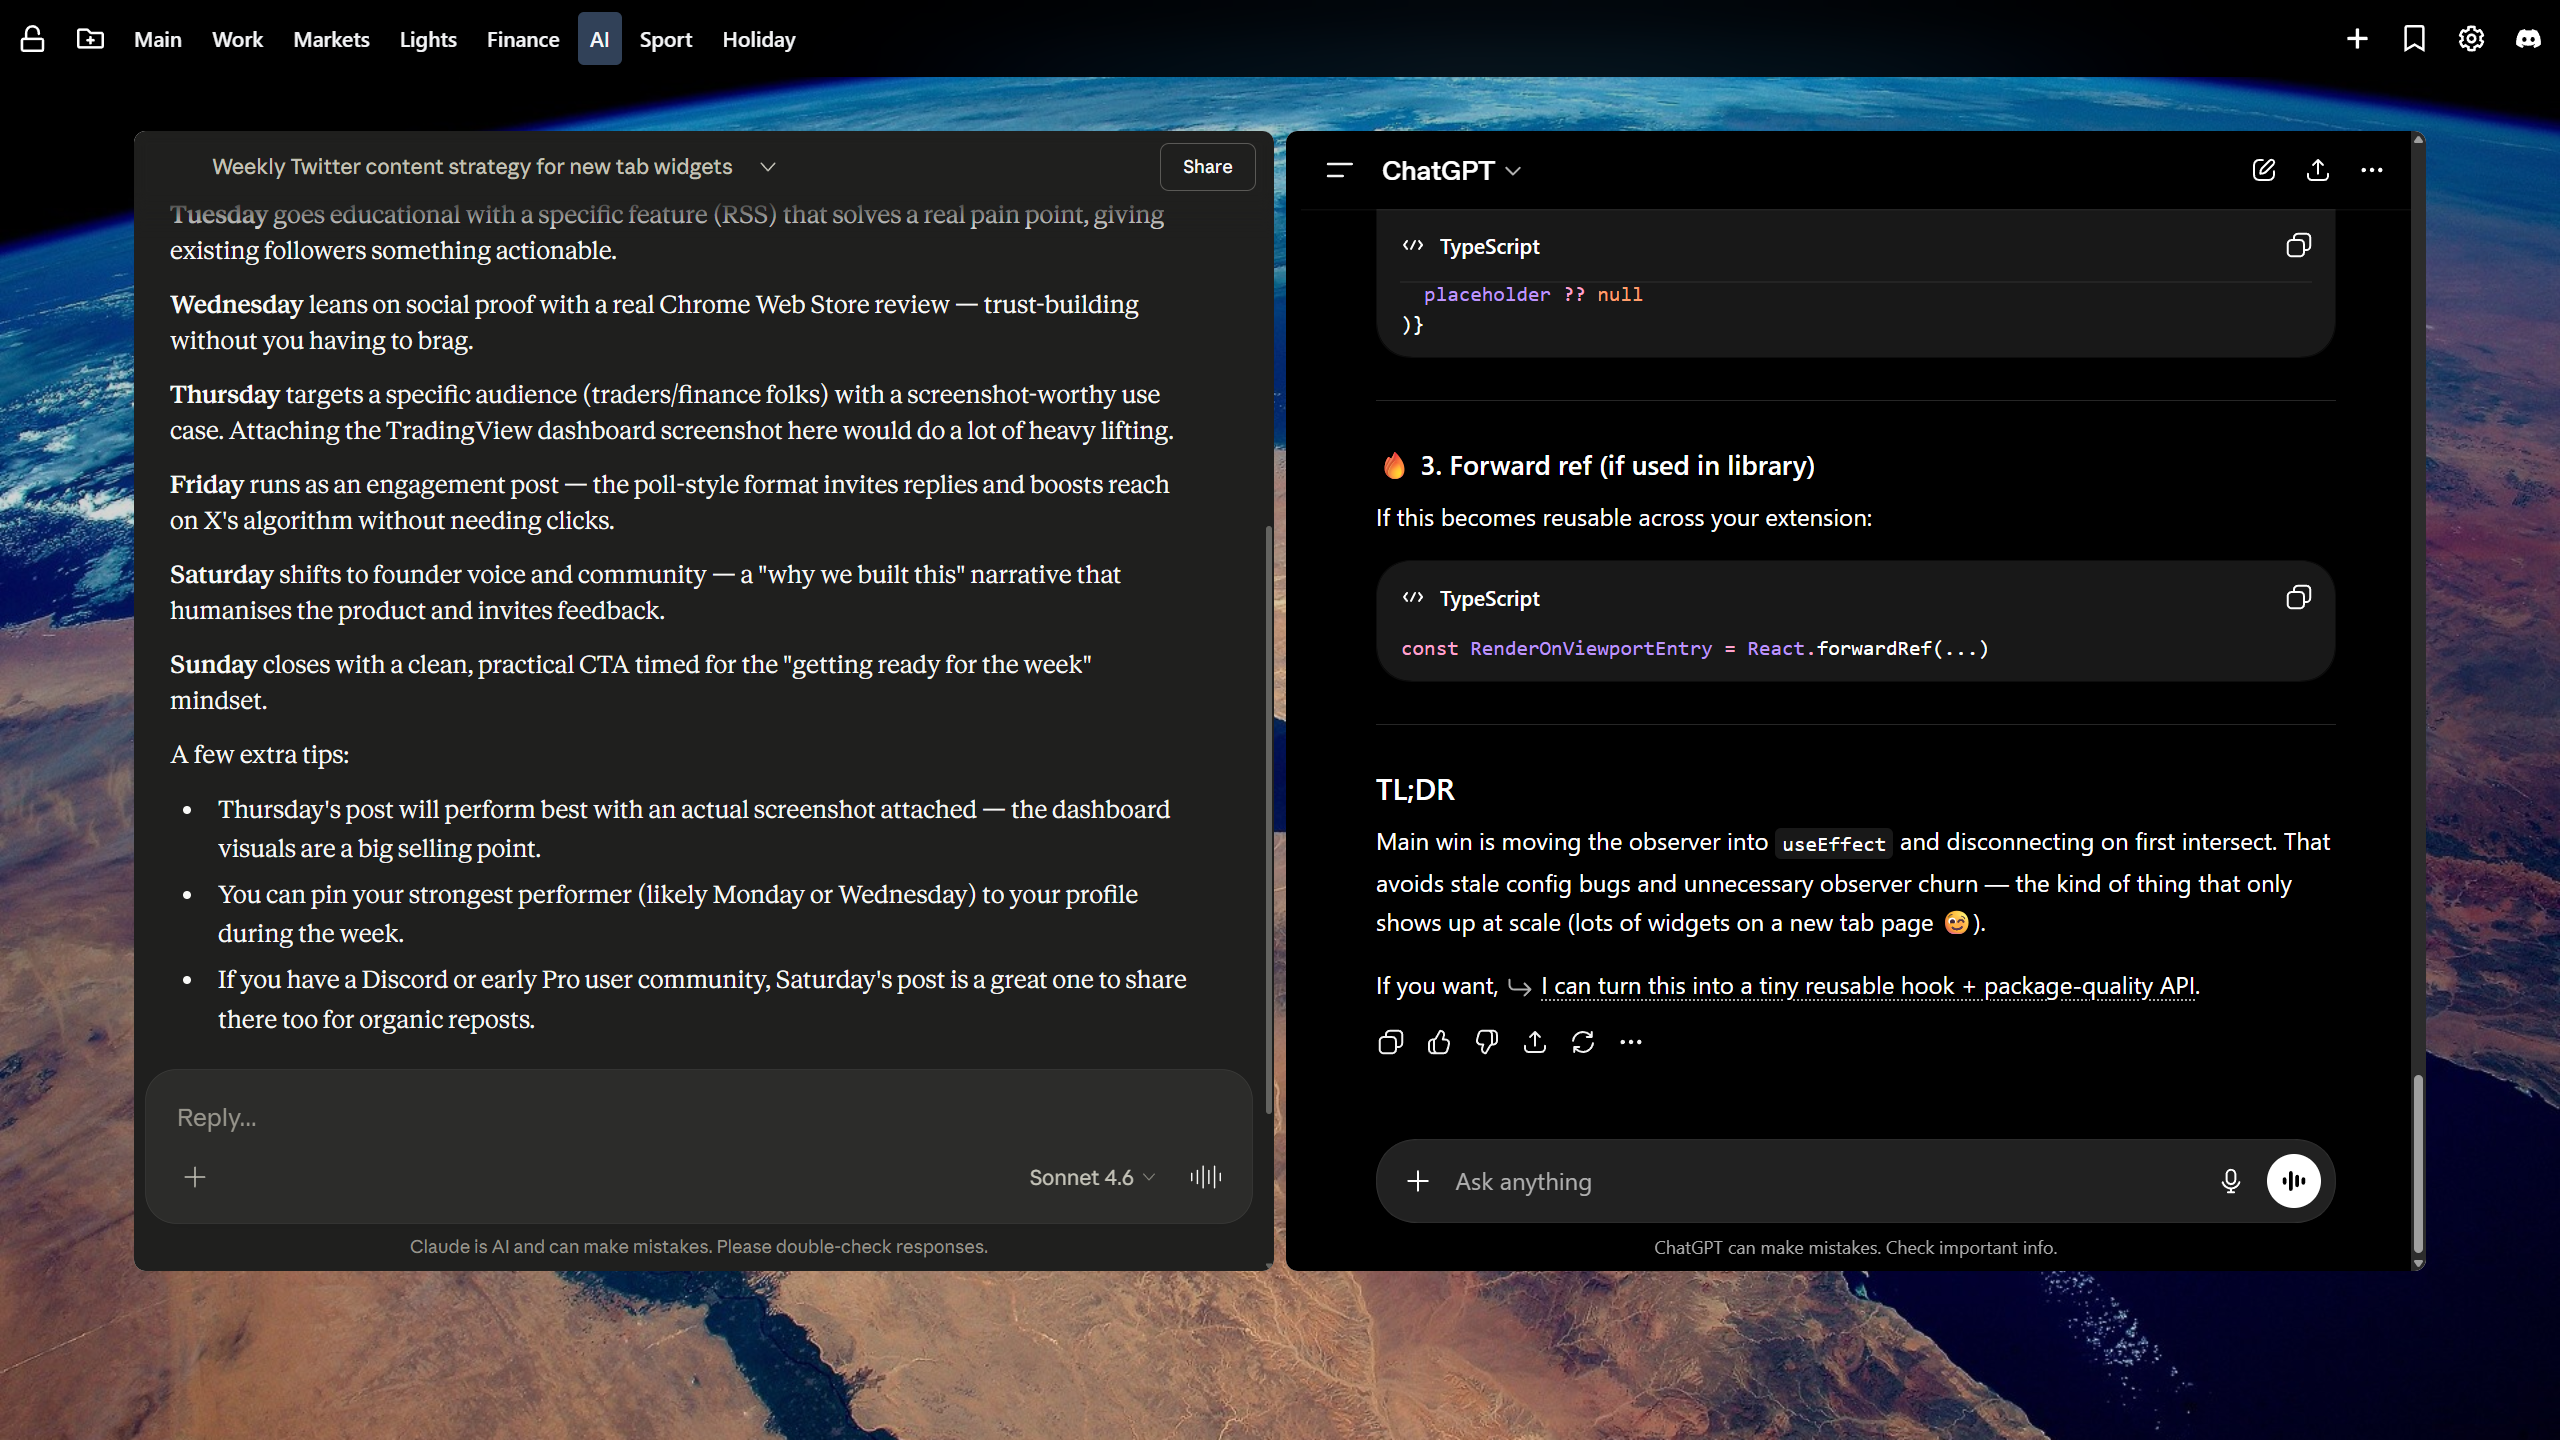Switch to the Holiday tab

759,39
